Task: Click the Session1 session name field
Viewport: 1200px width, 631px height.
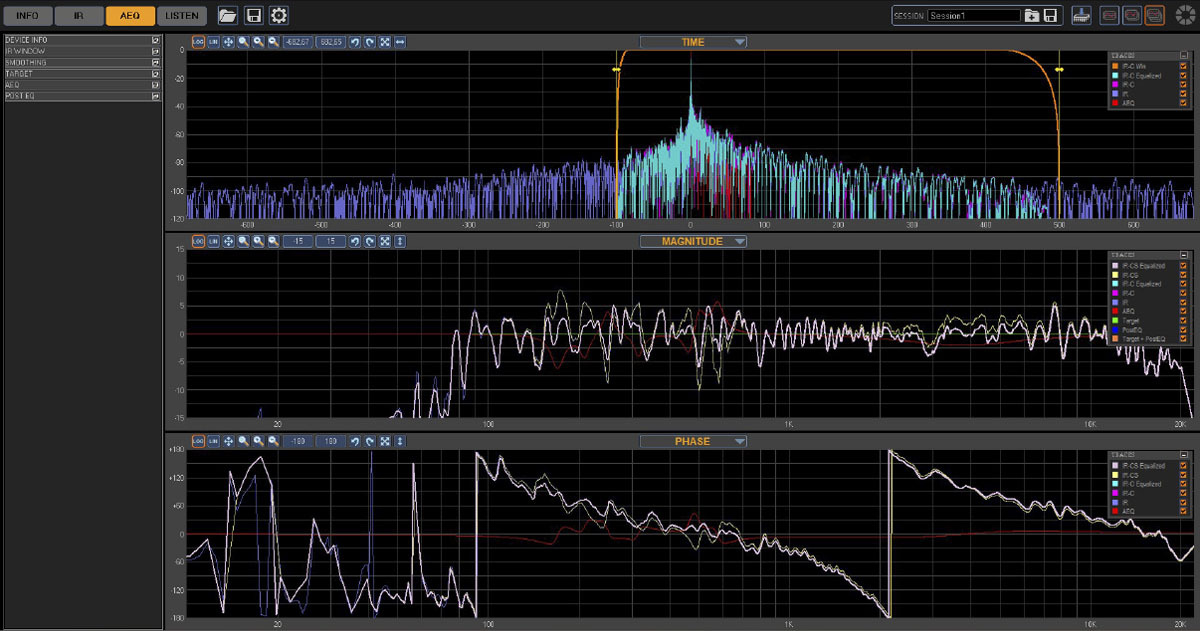Action: coord(974,16)
